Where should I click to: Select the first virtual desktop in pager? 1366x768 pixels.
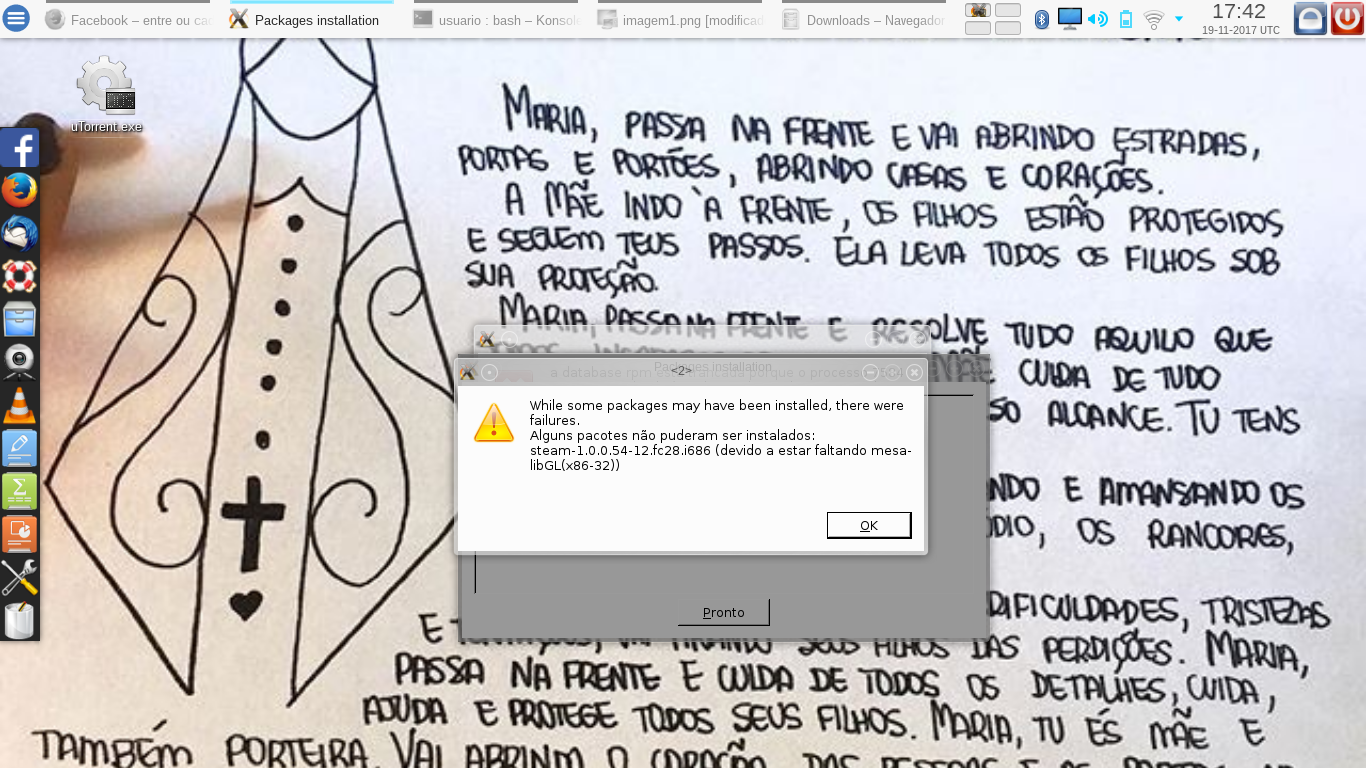coord(978,10)
